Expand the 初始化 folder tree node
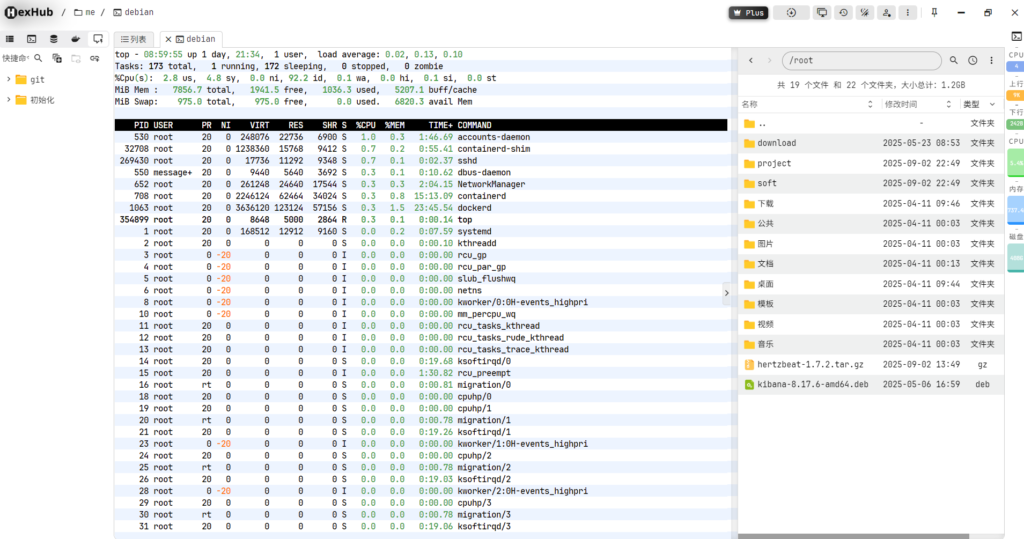 tap(9, 100)
